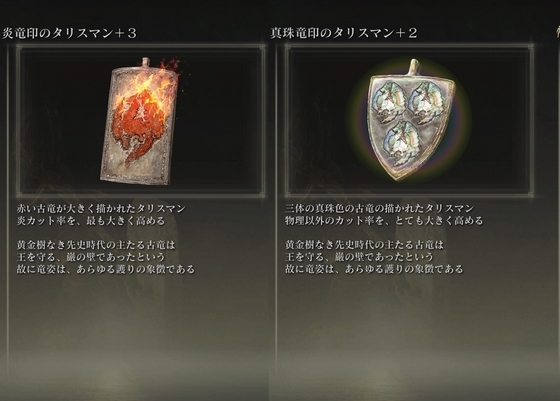Select the 炎竜印のタリスマン+3 title

coord(69,33)
